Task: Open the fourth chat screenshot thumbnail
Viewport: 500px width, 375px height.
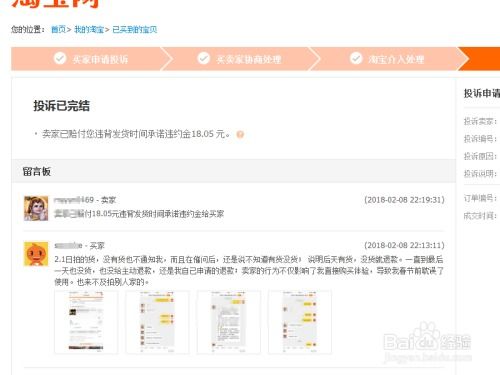Action: (x=300, y=322)
